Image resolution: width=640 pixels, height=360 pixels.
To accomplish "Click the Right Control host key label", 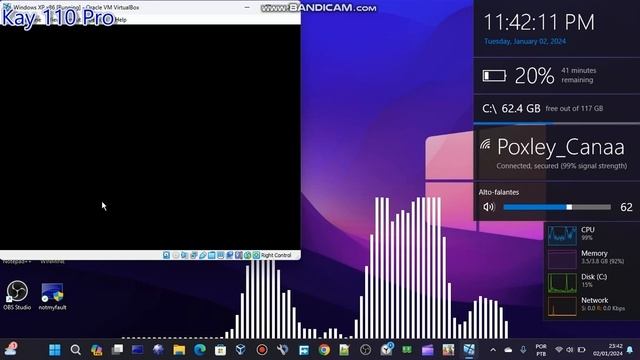I will click(276, 255).
